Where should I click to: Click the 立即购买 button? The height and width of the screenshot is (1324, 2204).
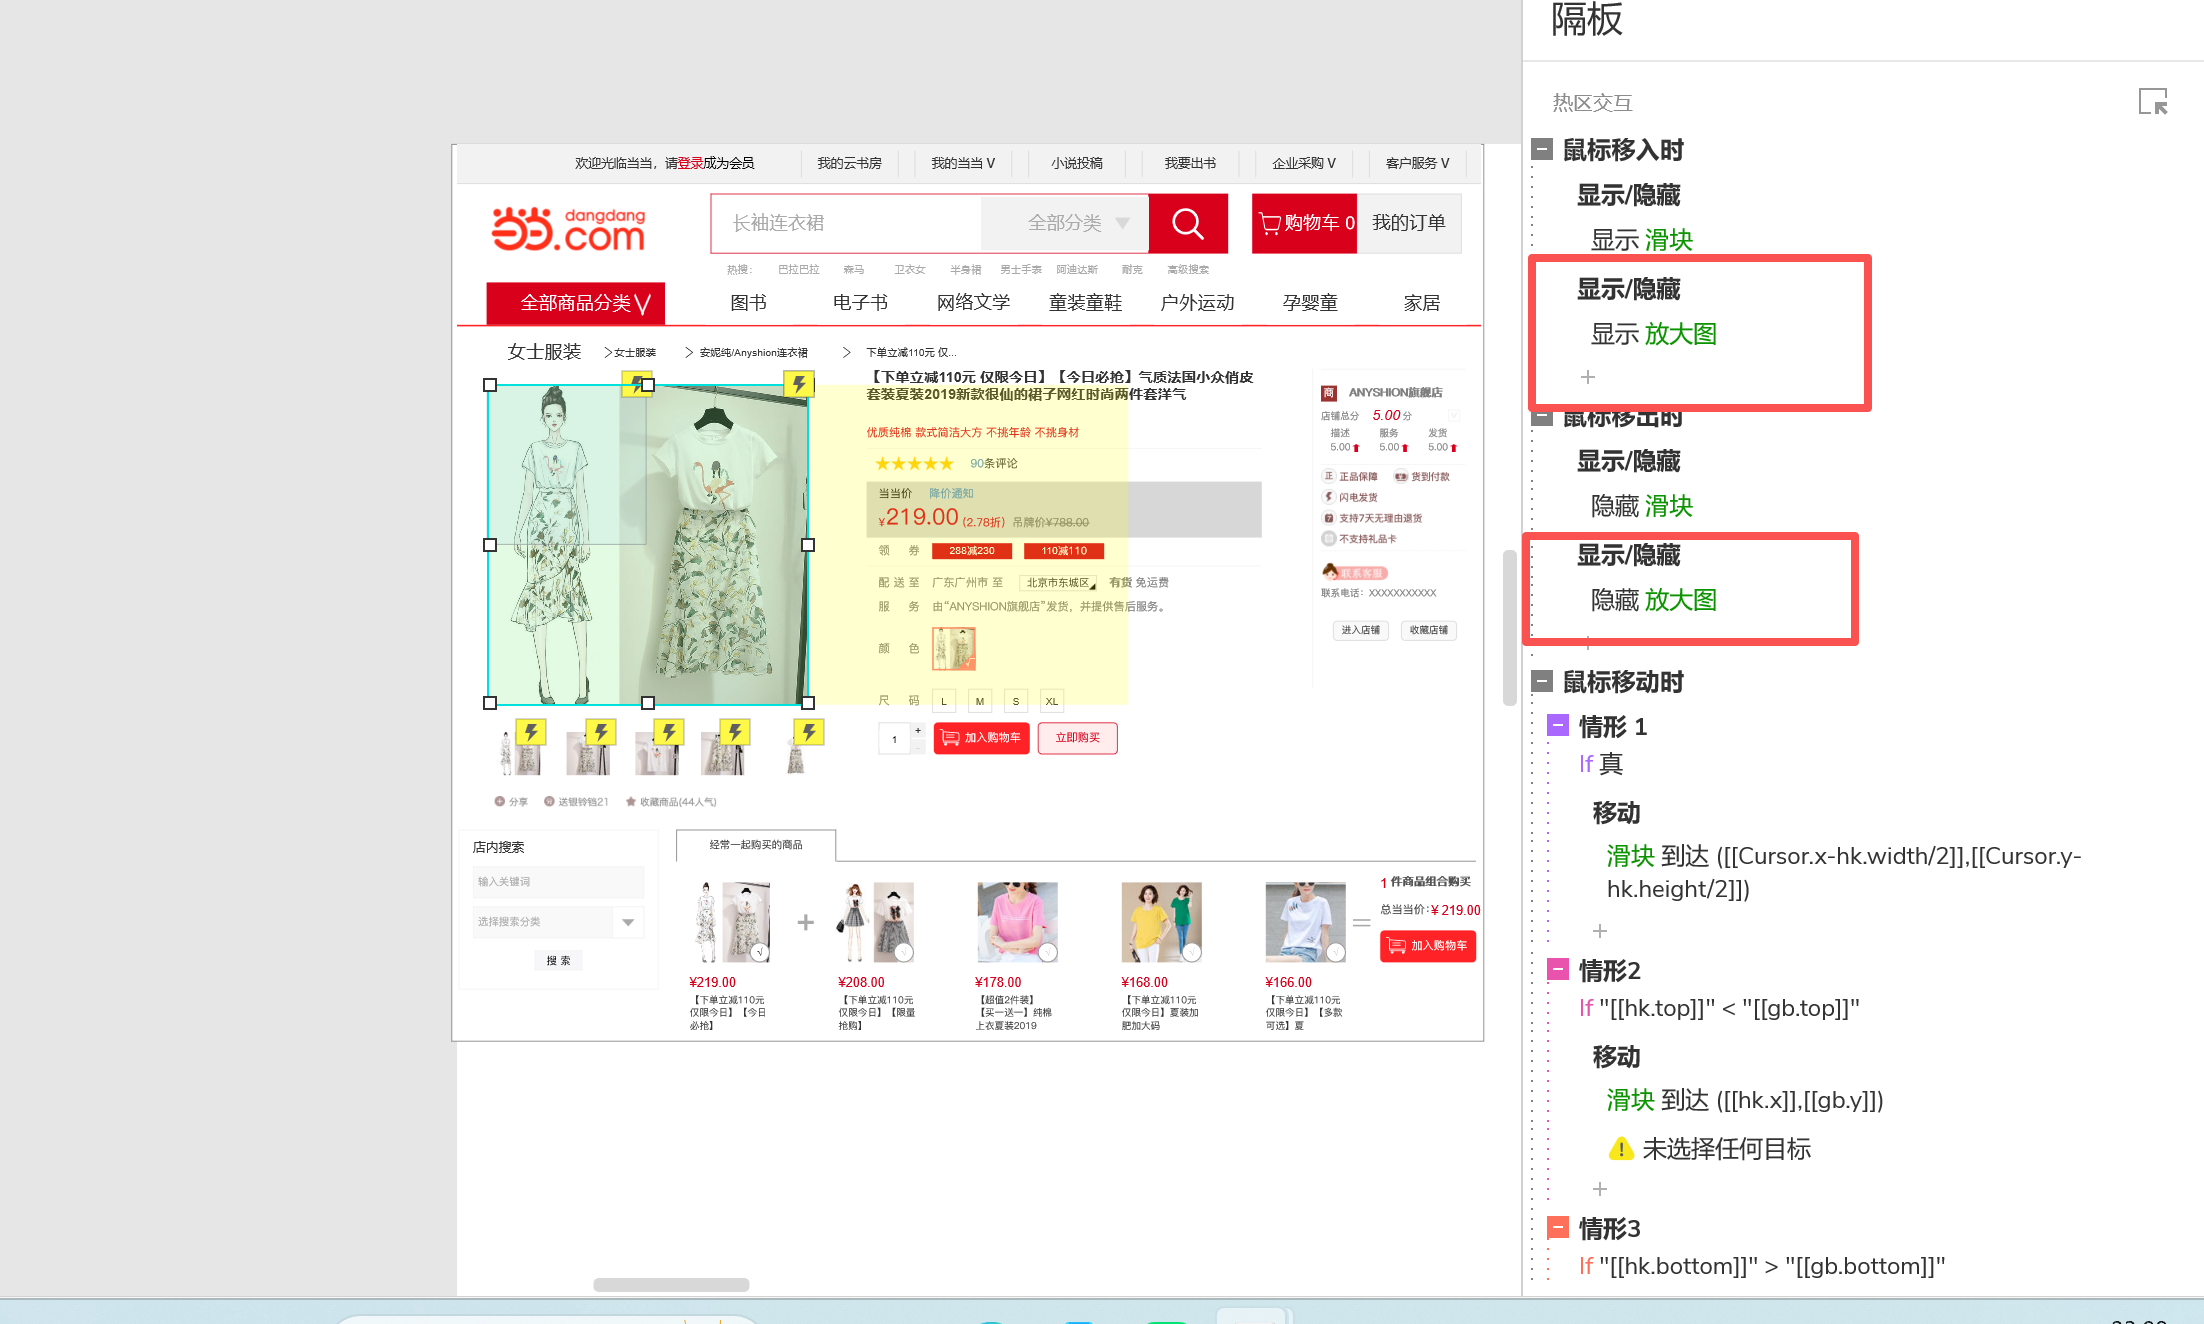click(x=1077, y=738)
